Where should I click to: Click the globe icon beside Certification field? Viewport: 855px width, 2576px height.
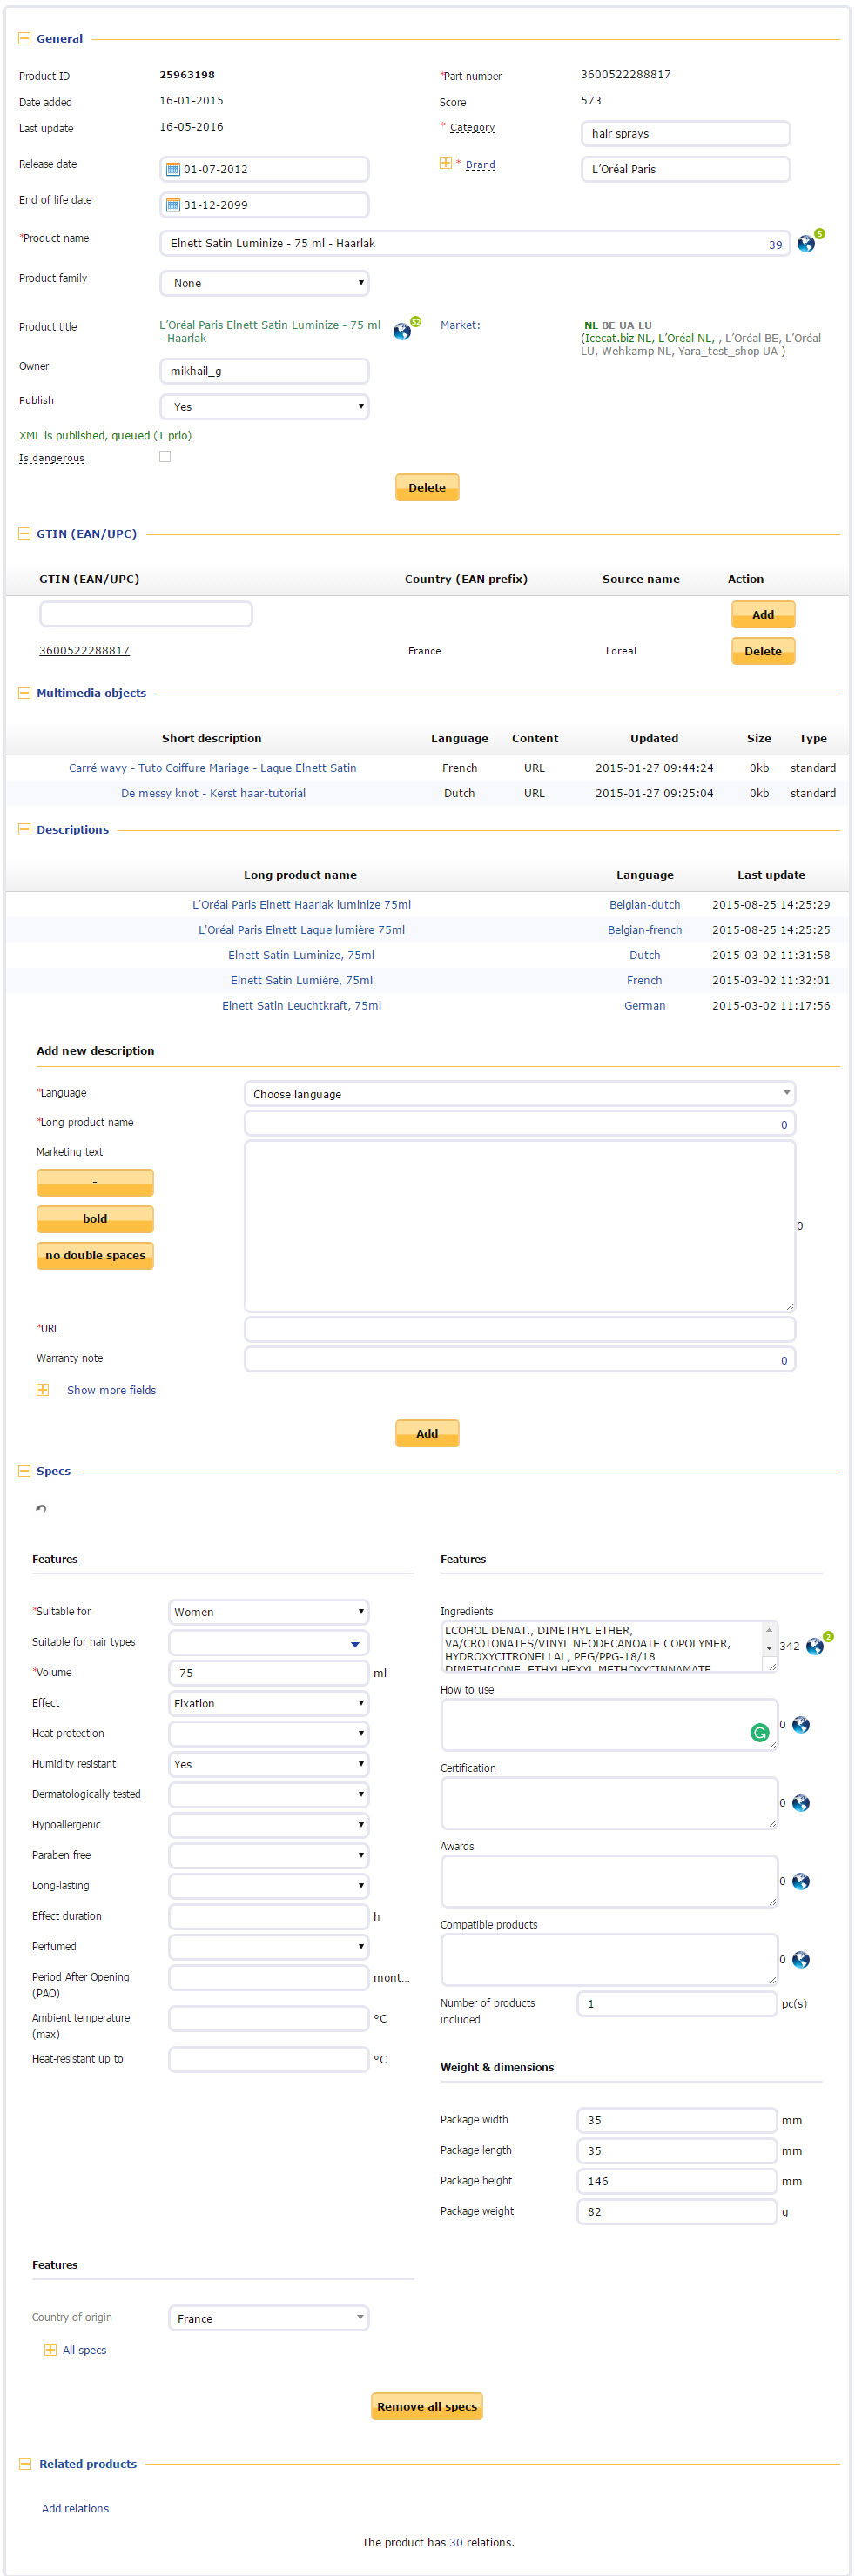(x=801, y=1803)
